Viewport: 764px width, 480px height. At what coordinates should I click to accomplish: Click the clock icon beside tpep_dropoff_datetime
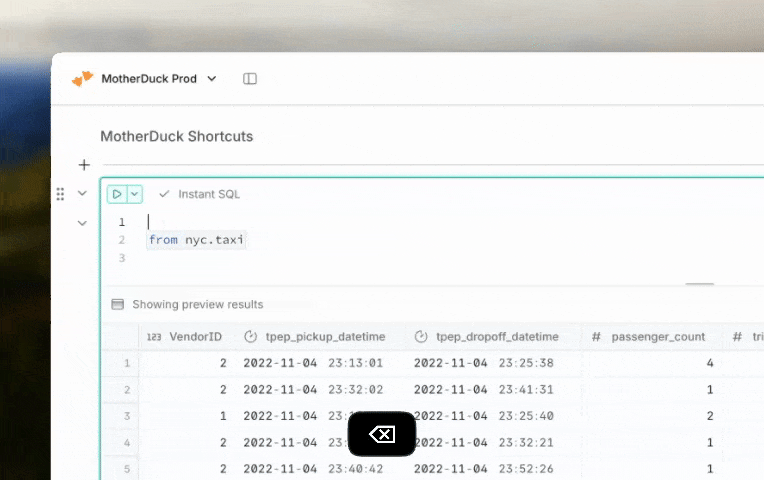pyautogui.click(x=421, y=337)
